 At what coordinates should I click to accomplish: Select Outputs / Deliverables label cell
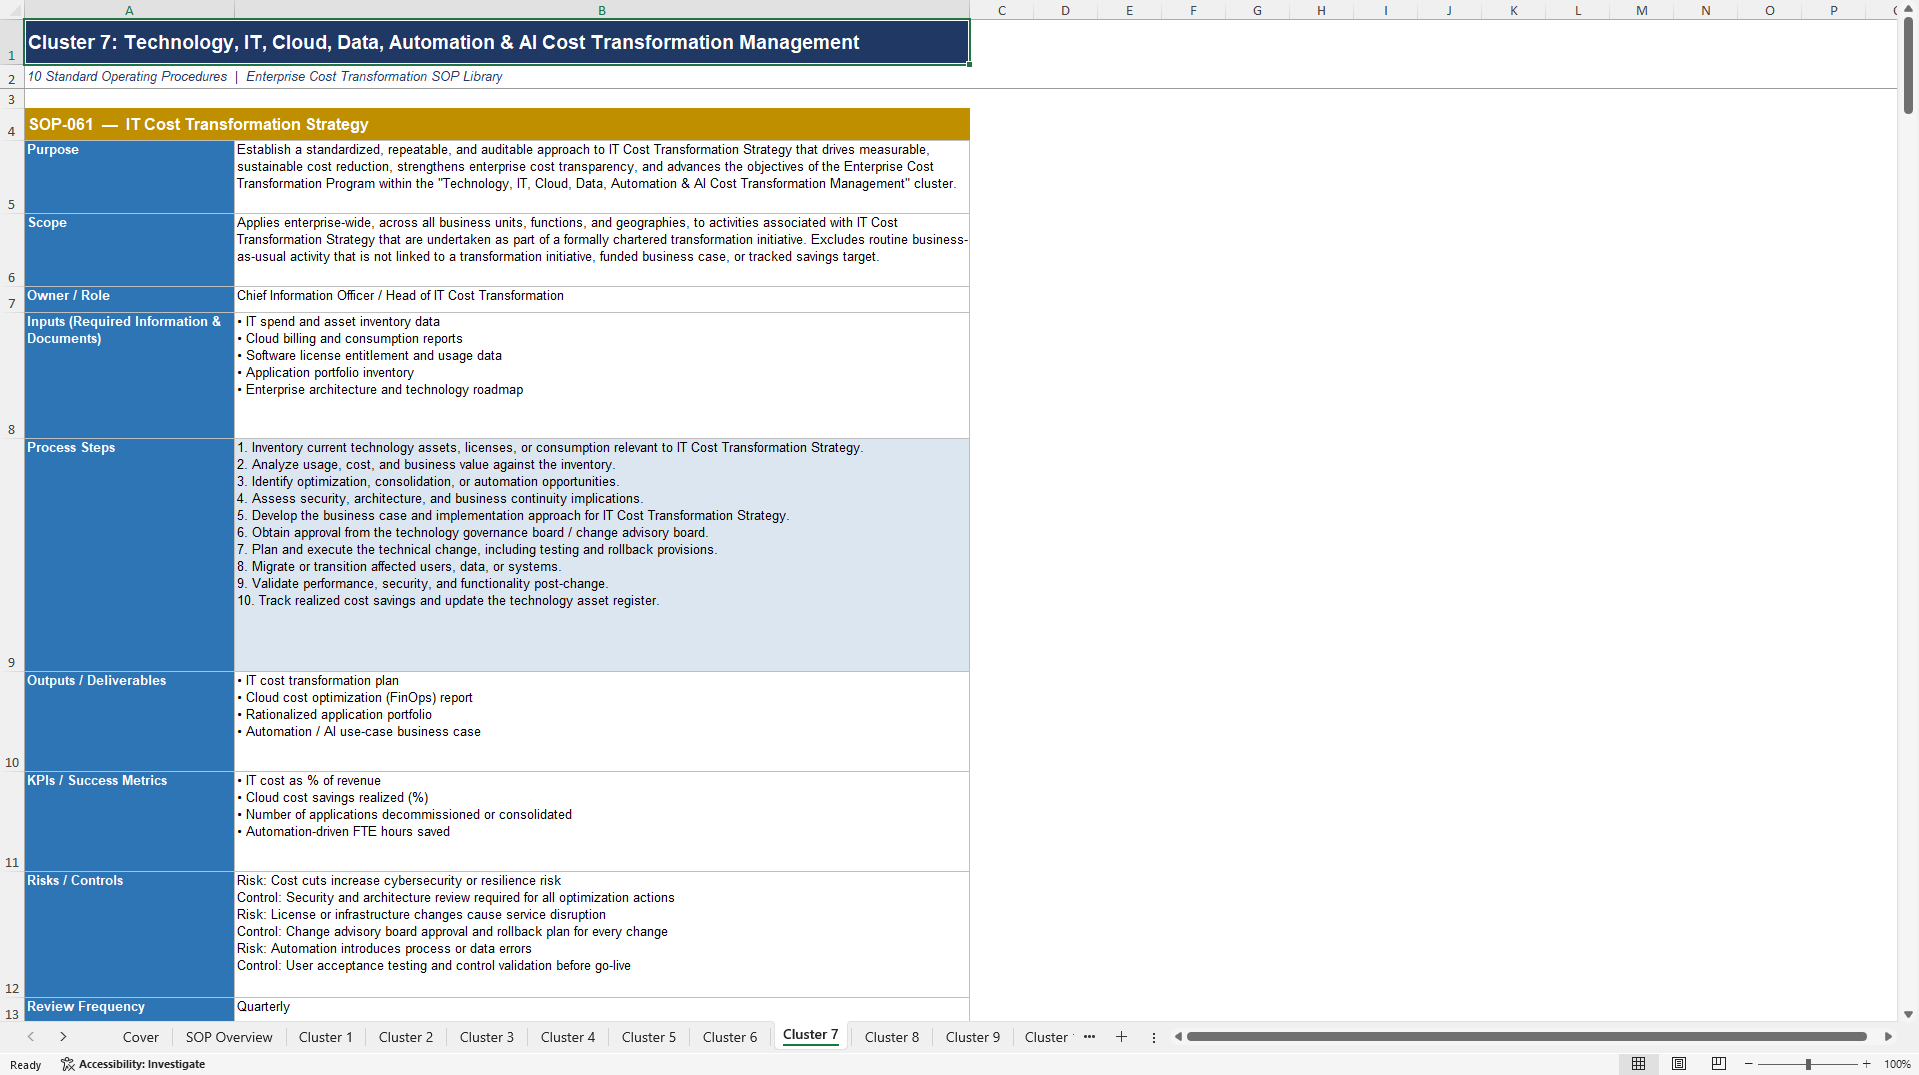click(129, 721)
